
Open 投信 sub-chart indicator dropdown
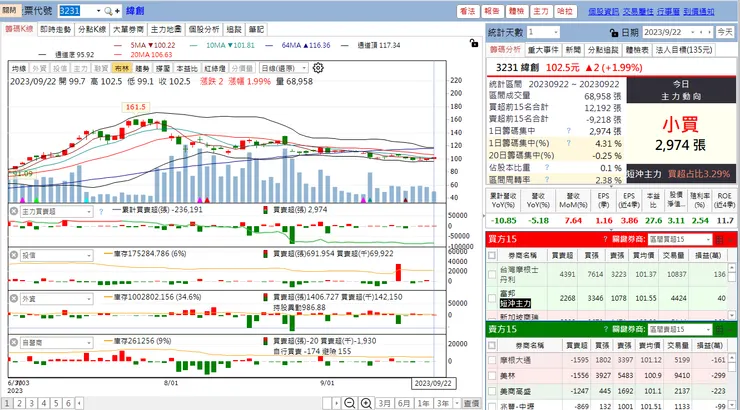tap(89, 255)
